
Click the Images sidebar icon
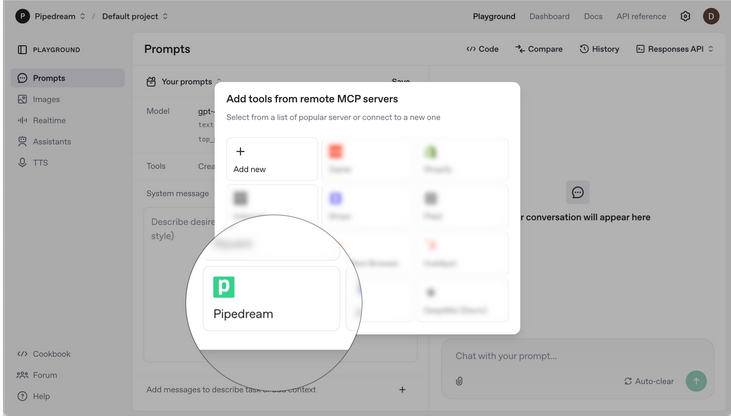pyautogui.click(x=22, y=99)
